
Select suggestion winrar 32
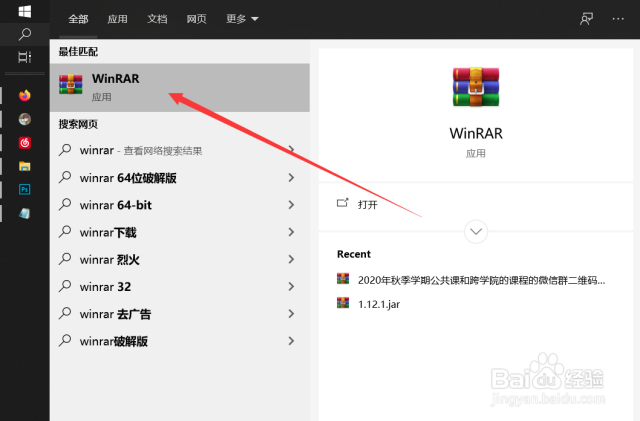(180, 287)
